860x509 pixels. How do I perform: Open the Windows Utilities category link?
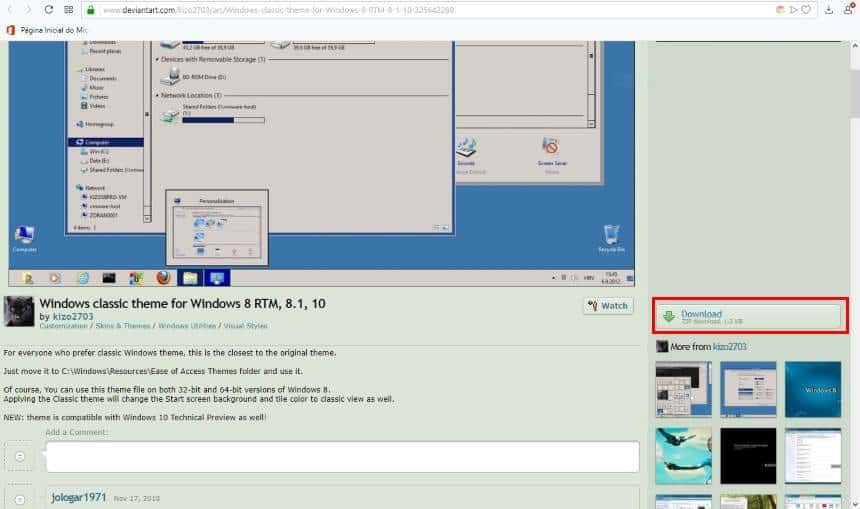pyautogui.click(x=187, y=326)
